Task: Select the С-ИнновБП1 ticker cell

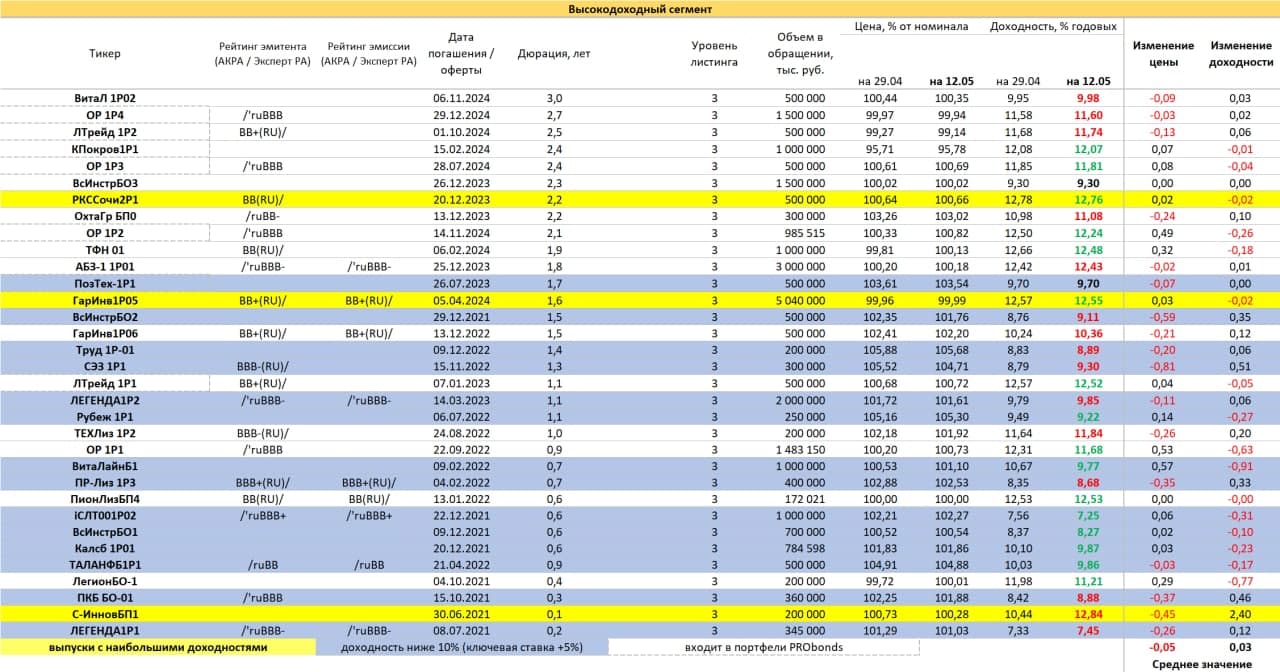Action: (x=105, y=614)
